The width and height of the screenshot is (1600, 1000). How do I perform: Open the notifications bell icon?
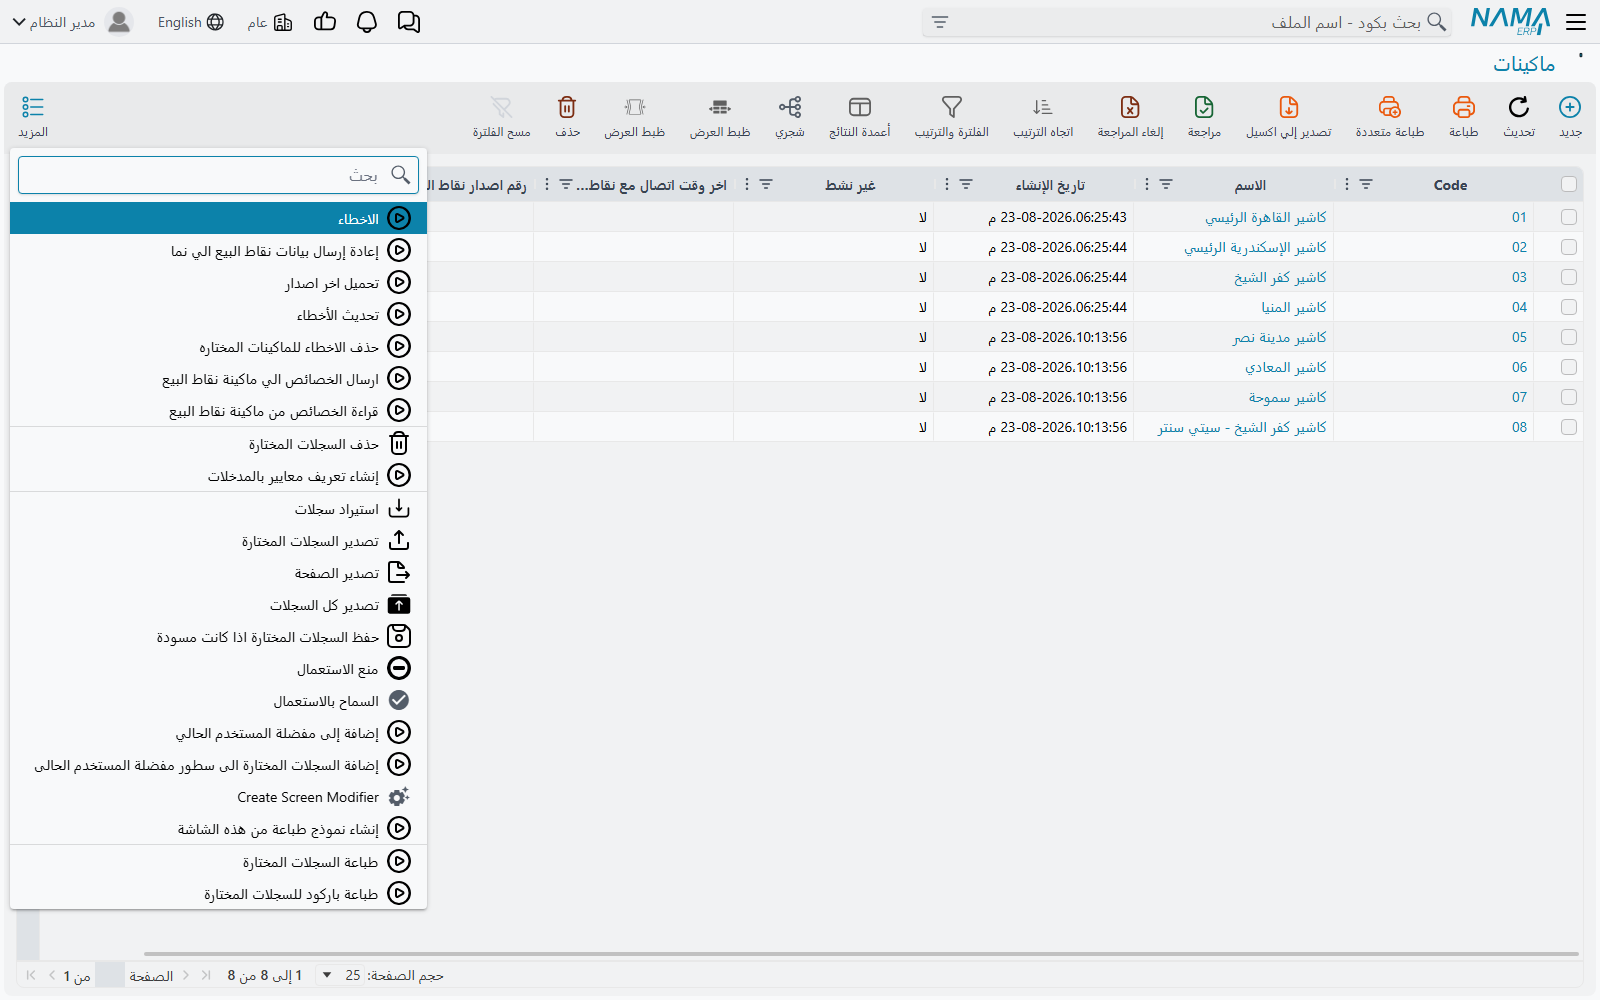click(367, 22)
